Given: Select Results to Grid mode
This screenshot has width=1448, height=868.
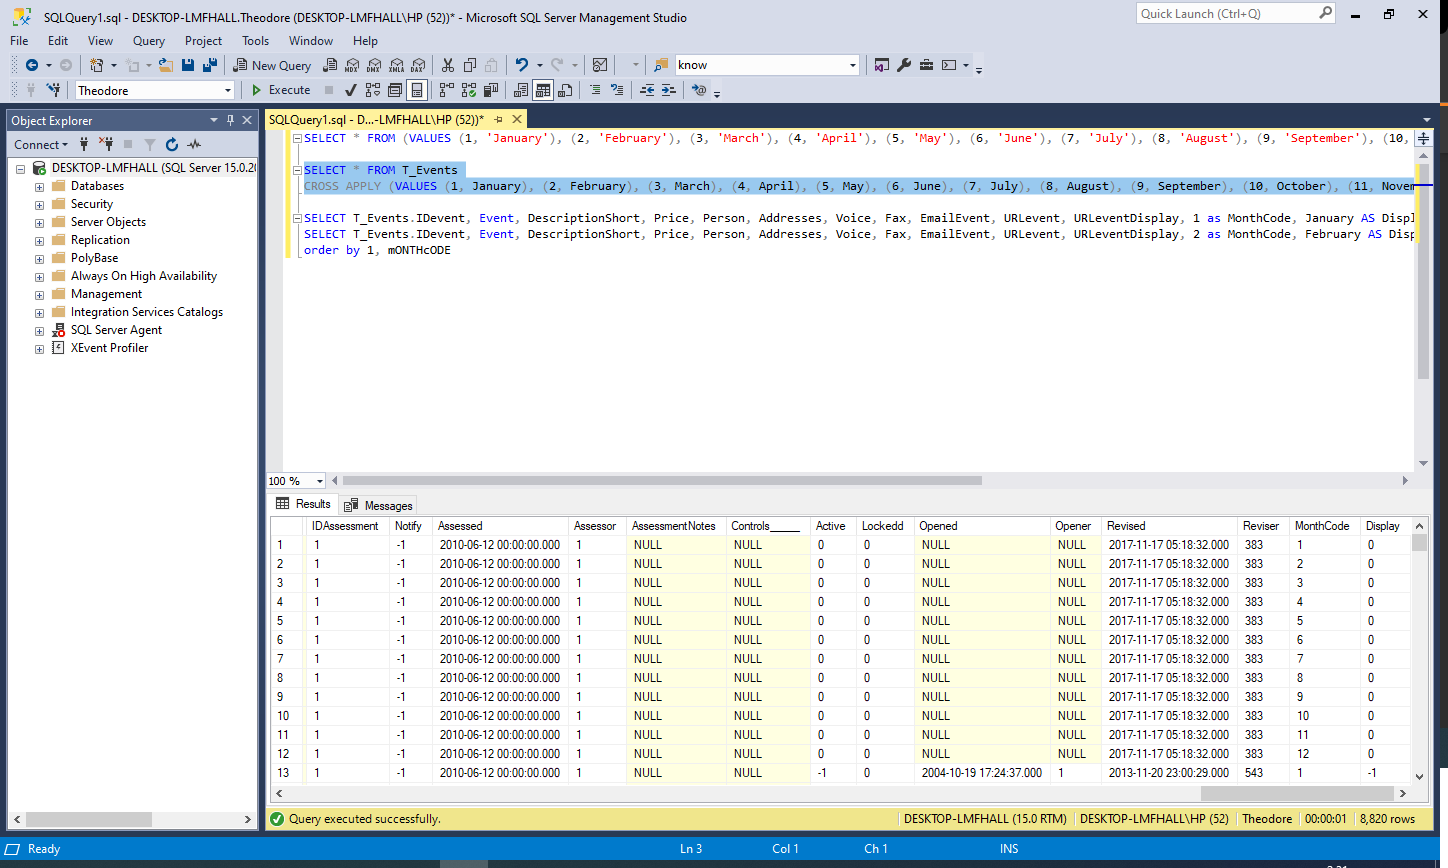Looking at the screenshot, I should coord(543,90).
